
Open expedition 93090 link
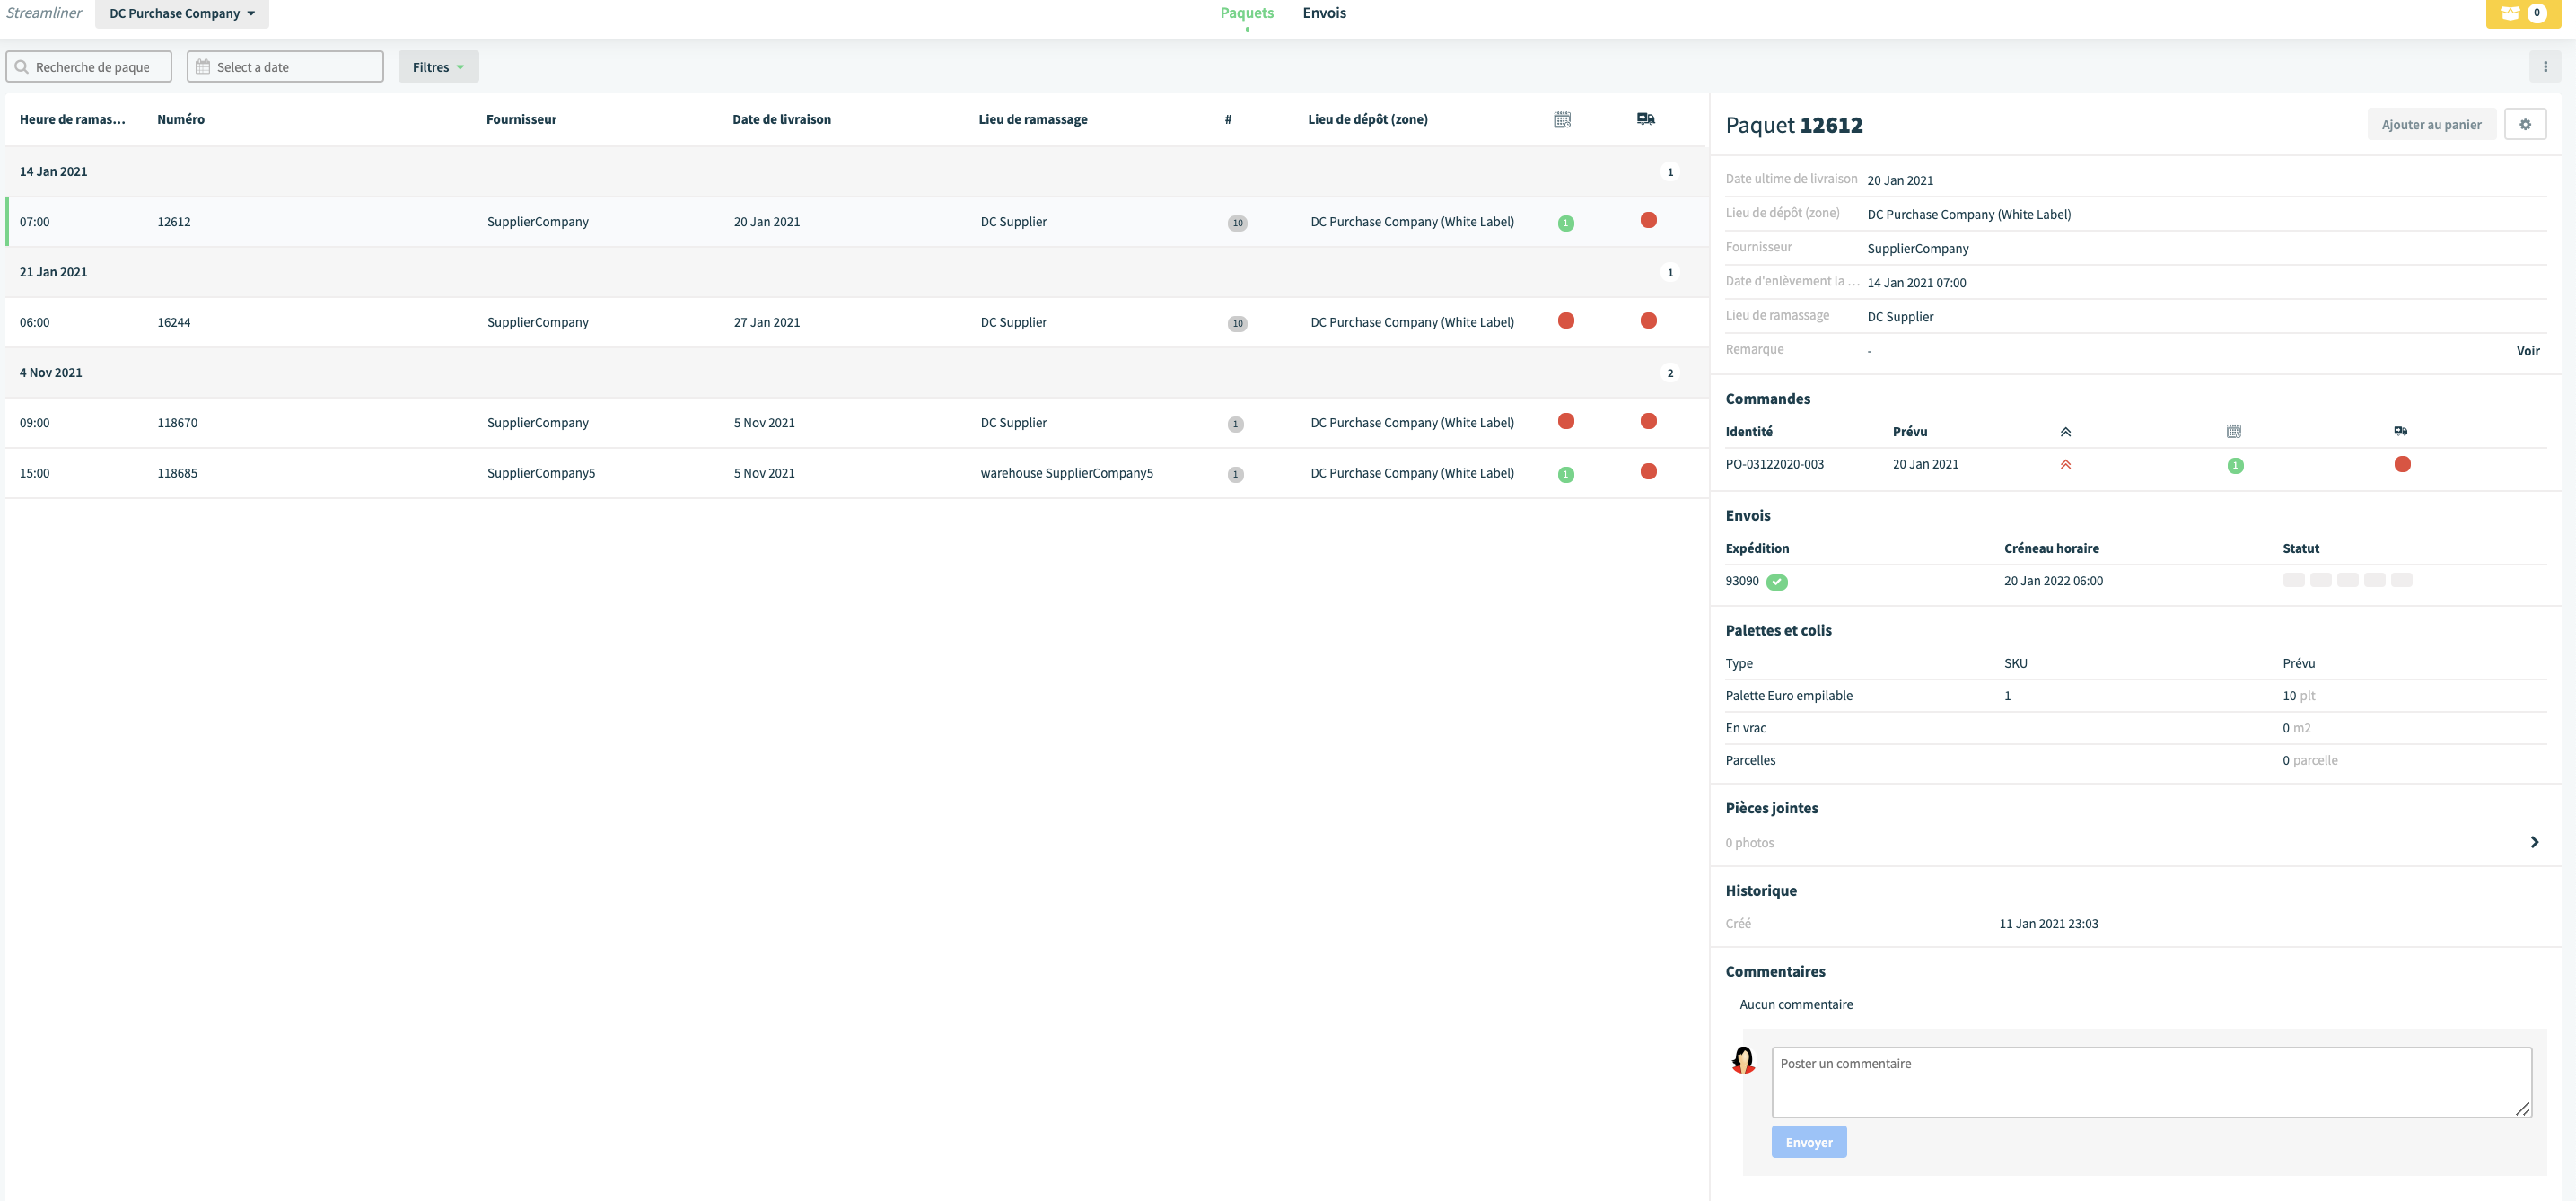coord(1741,581)
